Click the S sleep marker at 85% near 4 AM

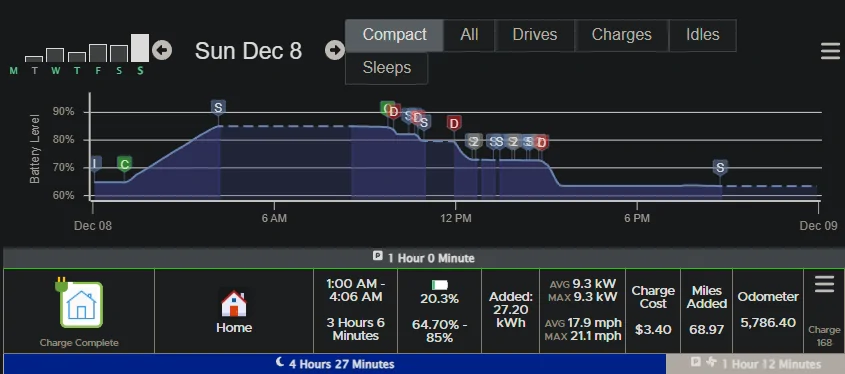pyautogui.click(x=218, y=108)
